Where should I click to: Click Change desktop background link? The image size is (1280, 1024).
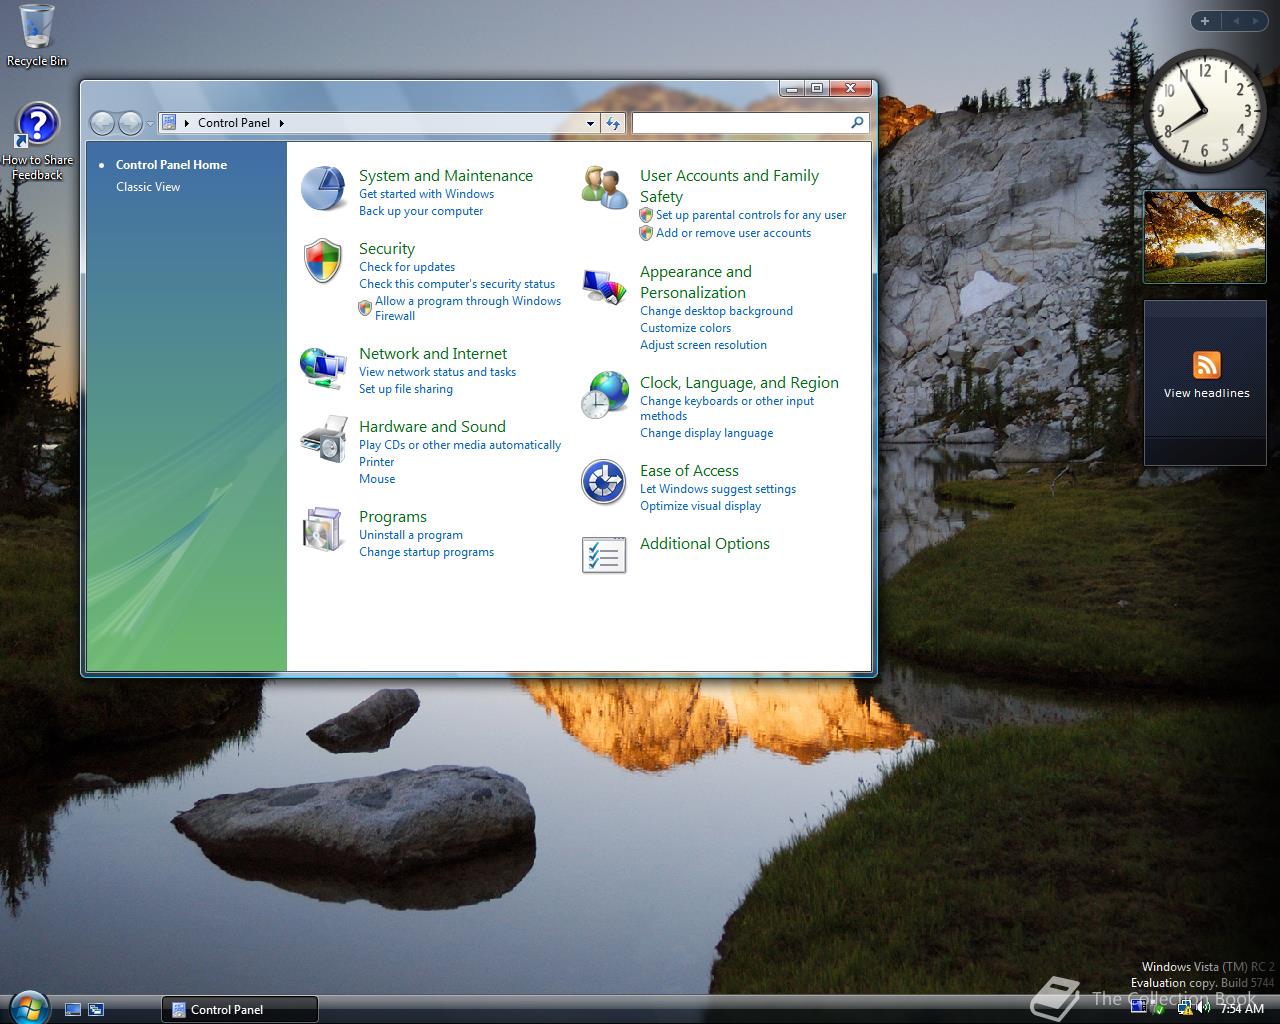point(716,311)
